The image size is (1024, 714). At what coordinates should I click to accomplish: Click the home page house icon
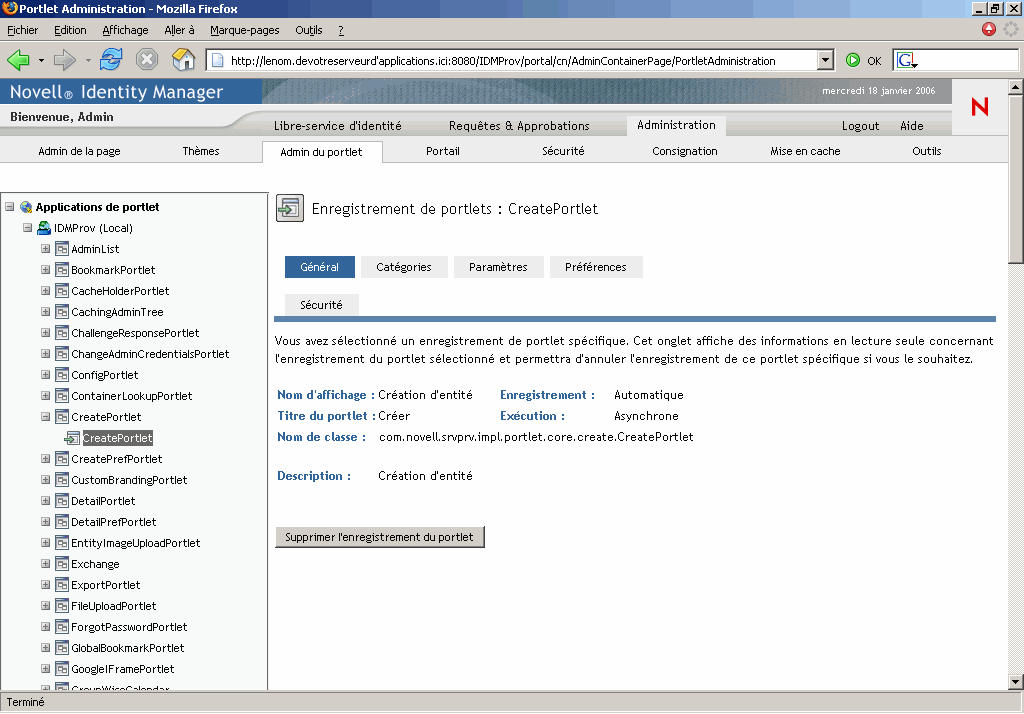[x=184, y=59]
